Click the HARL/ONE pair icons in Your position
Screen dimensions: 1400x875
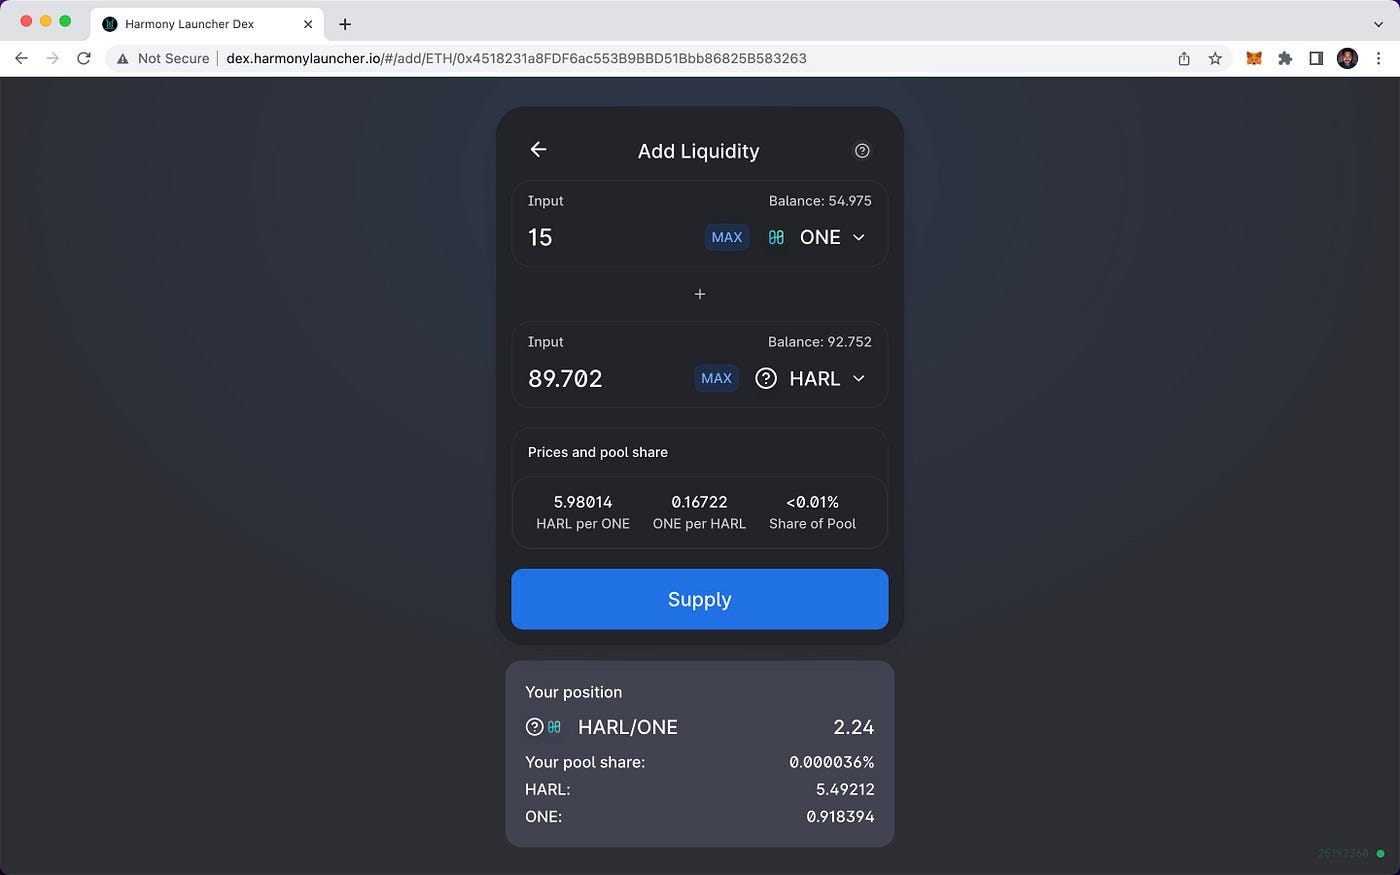pyautogui.click(x=544, y=728)
